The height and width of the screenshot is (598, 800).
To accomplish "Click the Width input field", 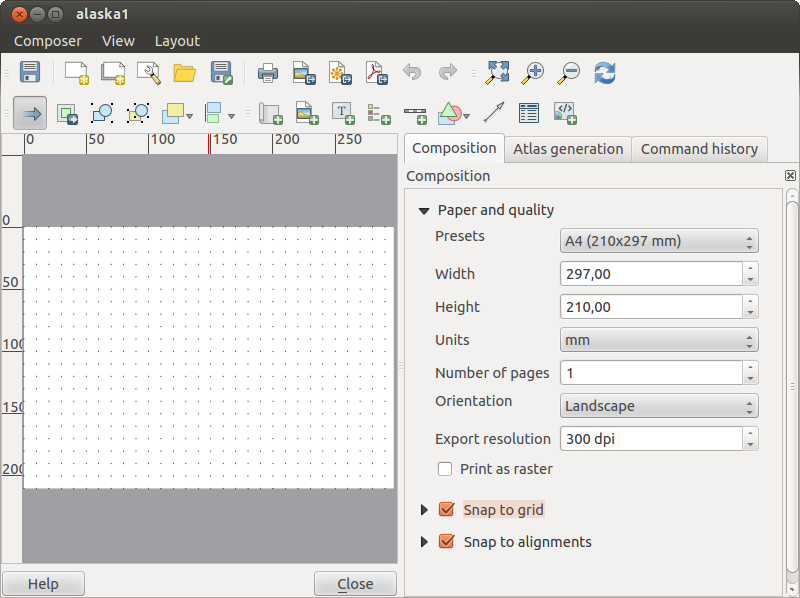I will tap(651, 274).
